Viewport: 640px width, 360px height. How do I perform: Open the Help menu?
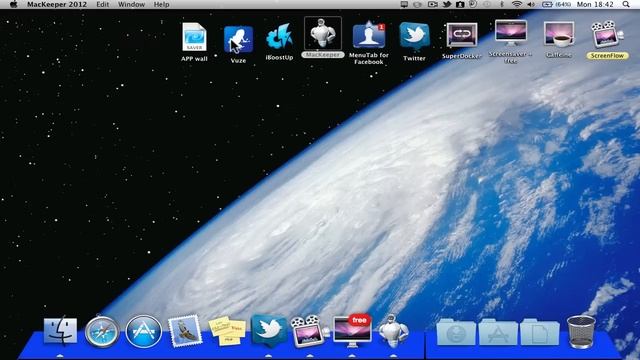161,4
